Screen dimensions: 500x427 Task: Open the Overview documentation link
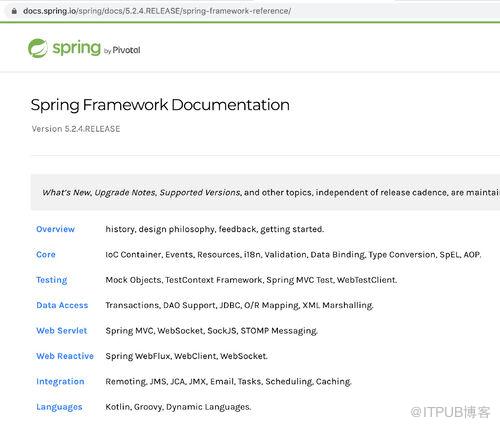pos(55,229)
